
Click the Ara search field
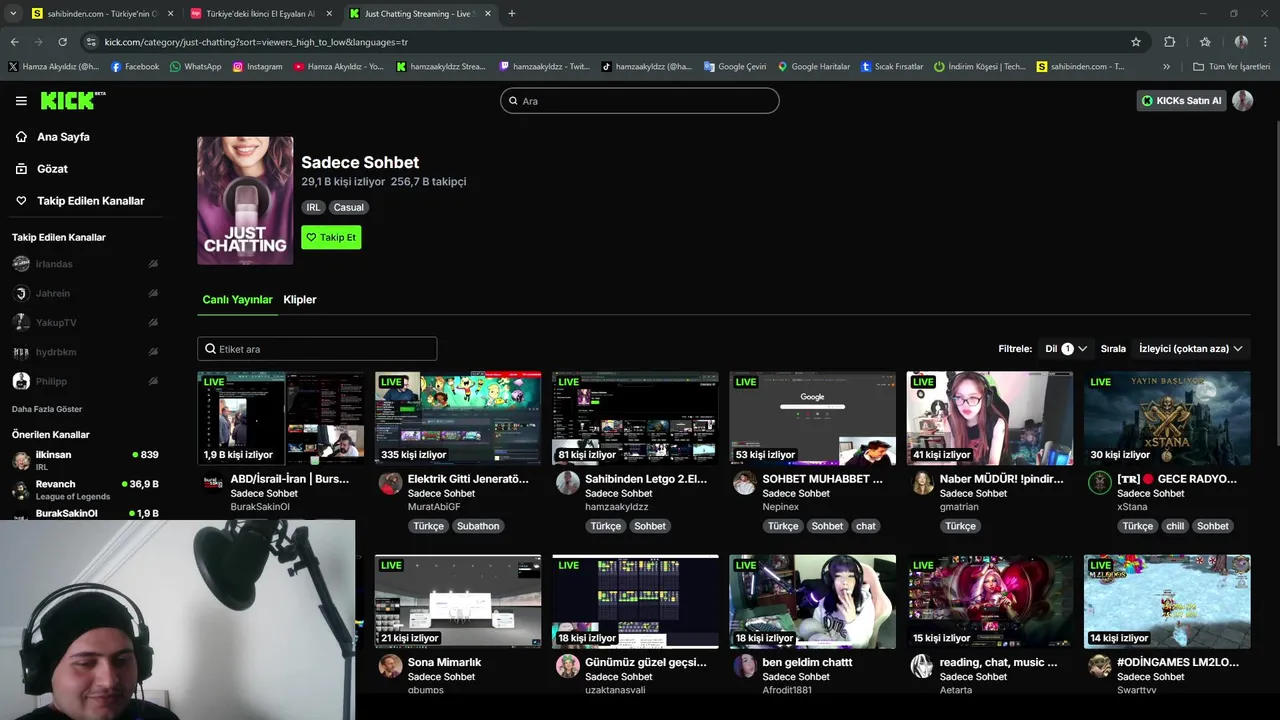640,101
